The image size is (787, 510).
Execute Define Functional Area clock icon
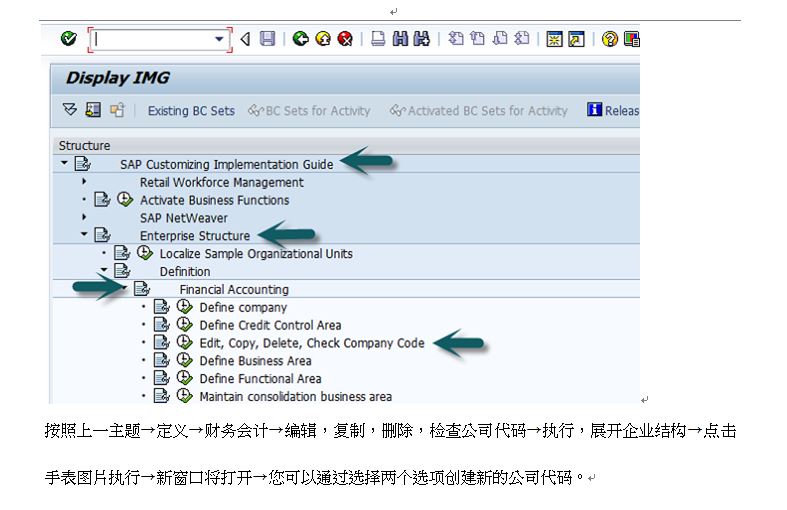[x=185, y=377]
